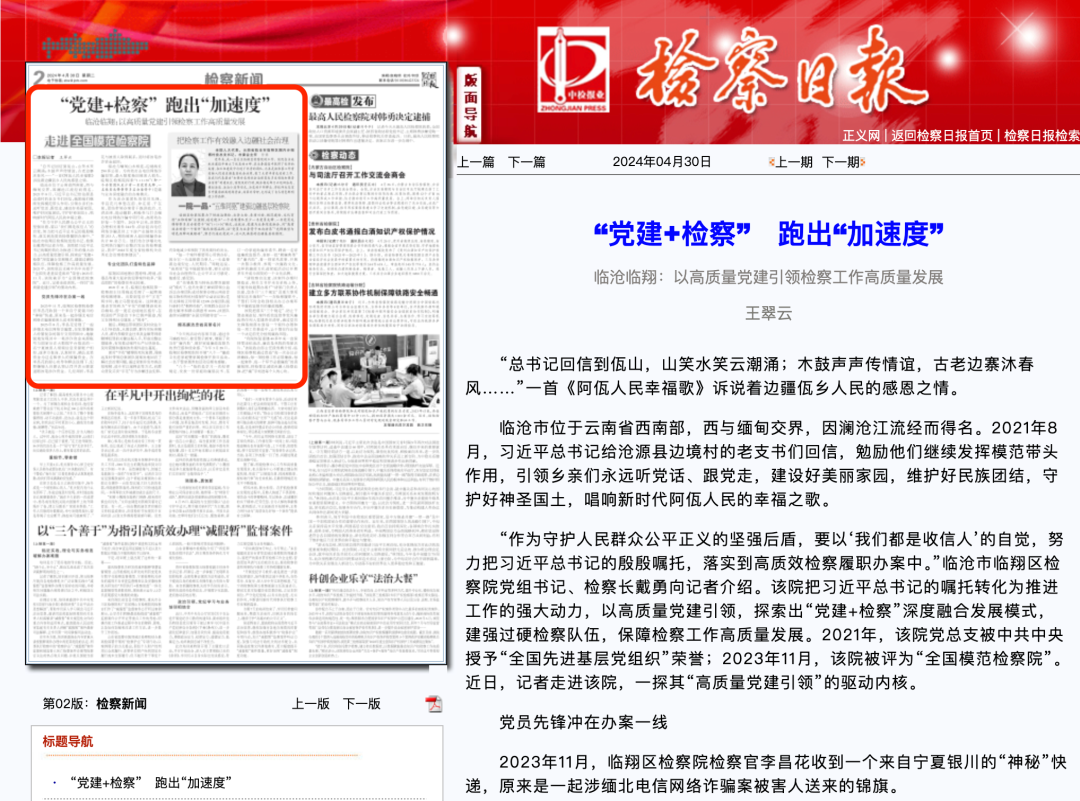The image size is (1080, 801).
Task: Go to the next article via 下一篇
Action: tap(528, 160)
